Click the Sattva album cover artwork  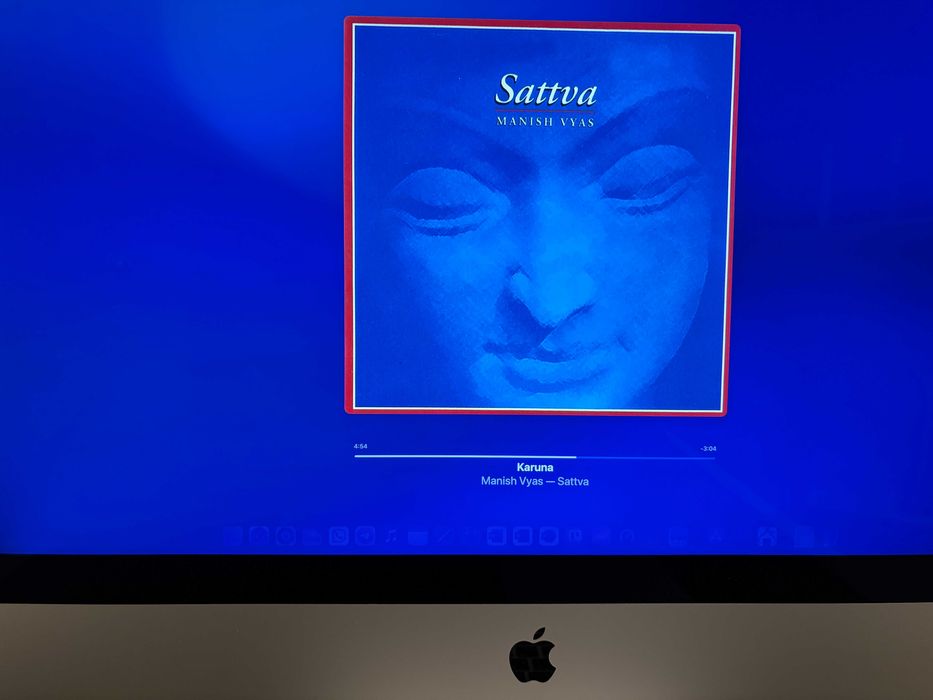(542, 216)
